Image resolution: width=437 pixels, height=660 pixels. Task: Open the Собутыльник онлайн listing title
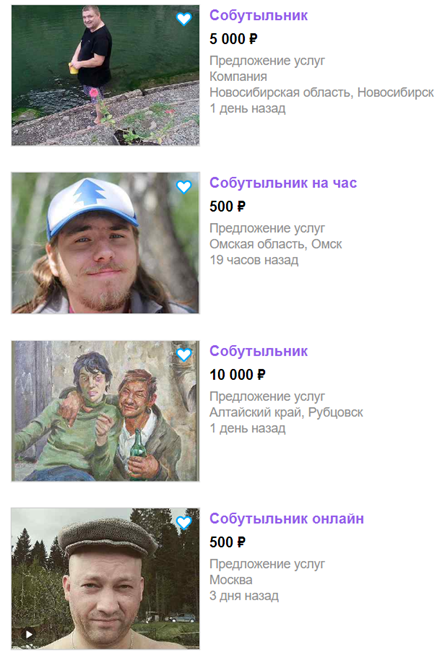point(286,519)
